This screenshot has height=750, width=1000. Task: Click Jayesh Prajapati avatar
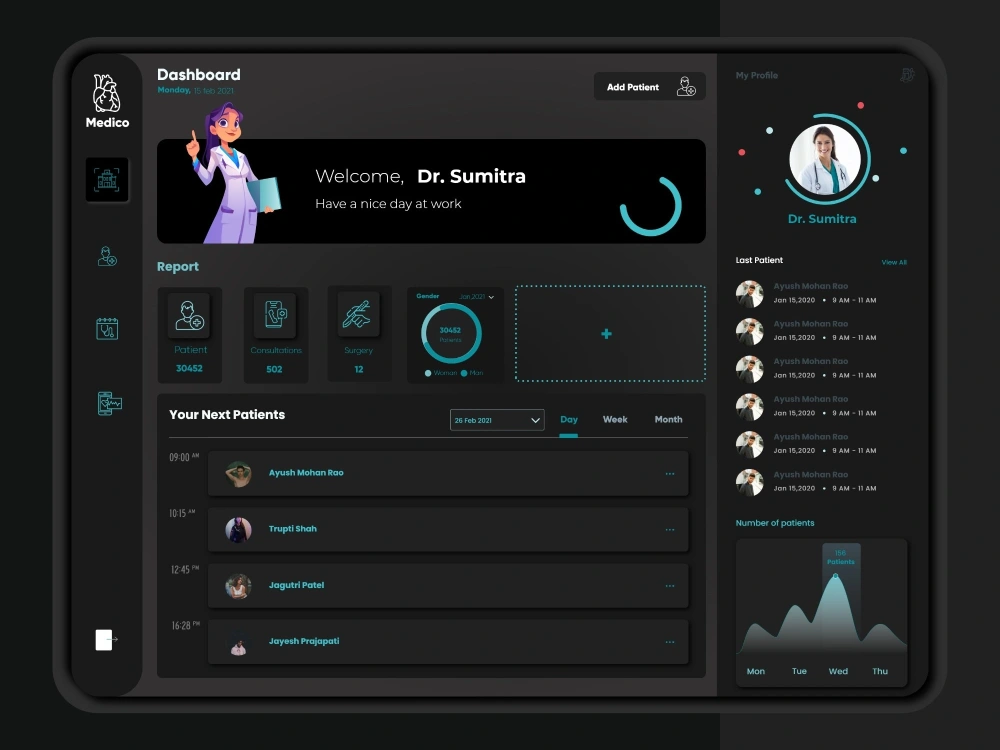[239, 642]
